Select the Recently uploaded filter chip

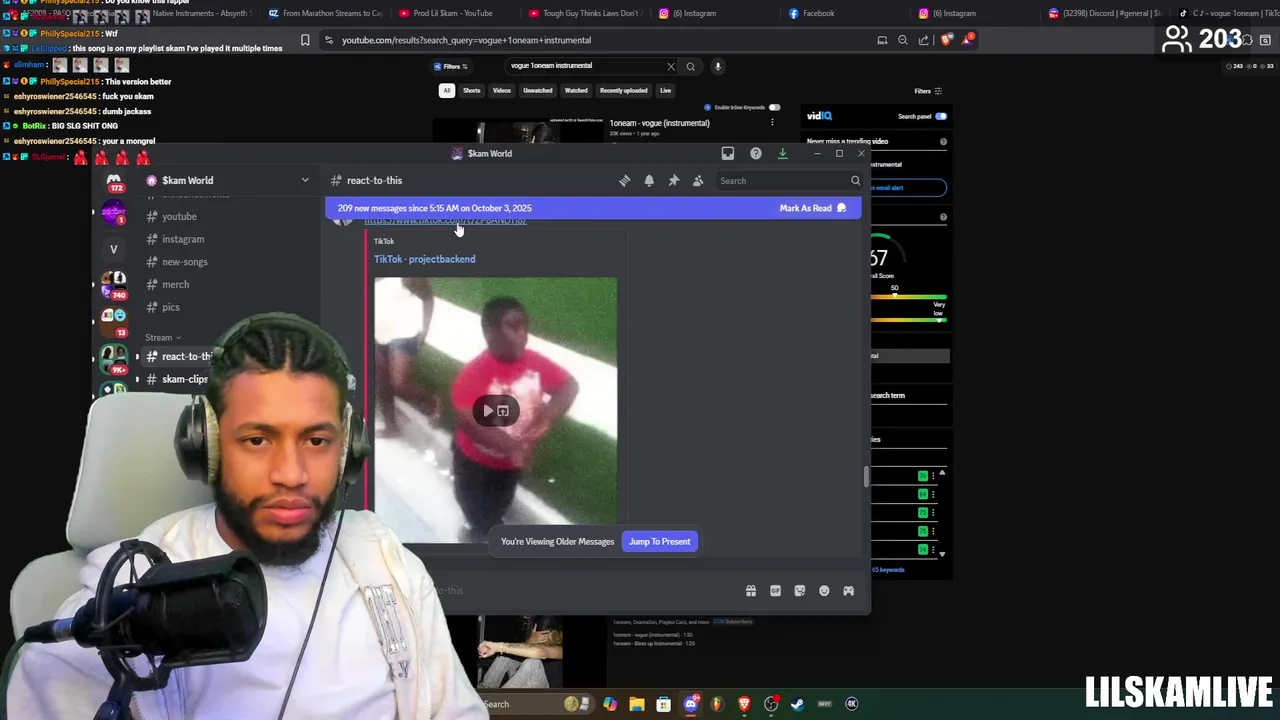click(623, 90)
